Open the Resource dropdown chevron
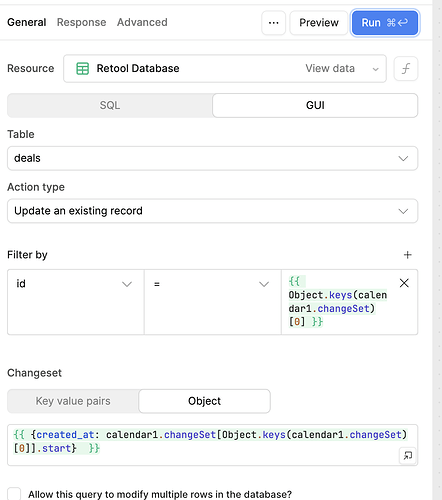This screenshot has width=442, height=500. coord(375,69)
